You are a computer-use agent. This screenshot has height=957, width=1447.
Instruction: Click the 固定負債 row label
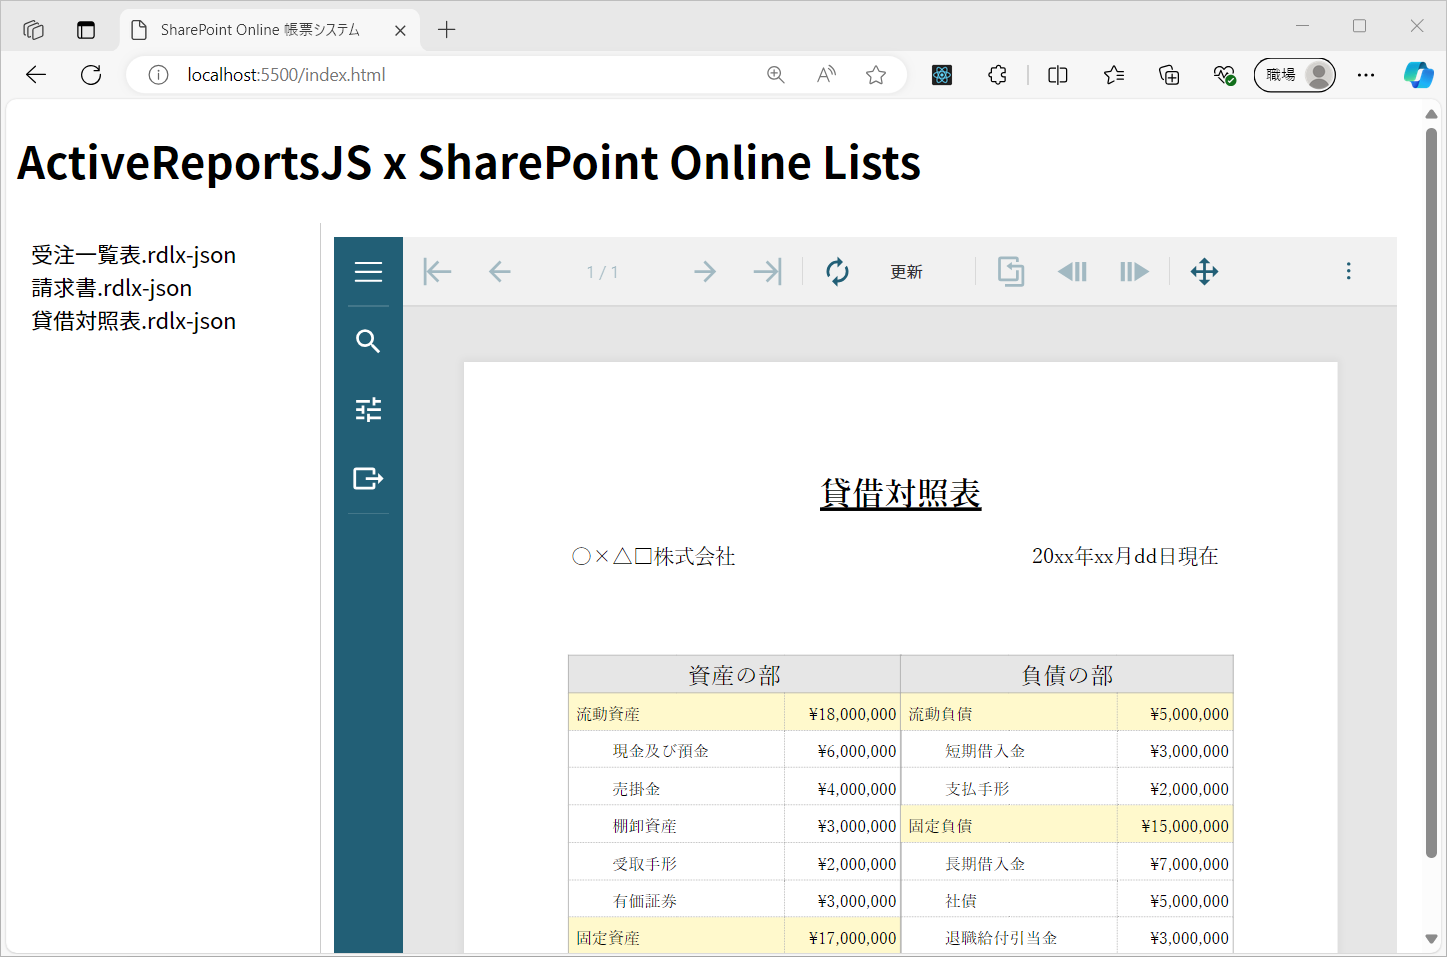click(940, 826)
